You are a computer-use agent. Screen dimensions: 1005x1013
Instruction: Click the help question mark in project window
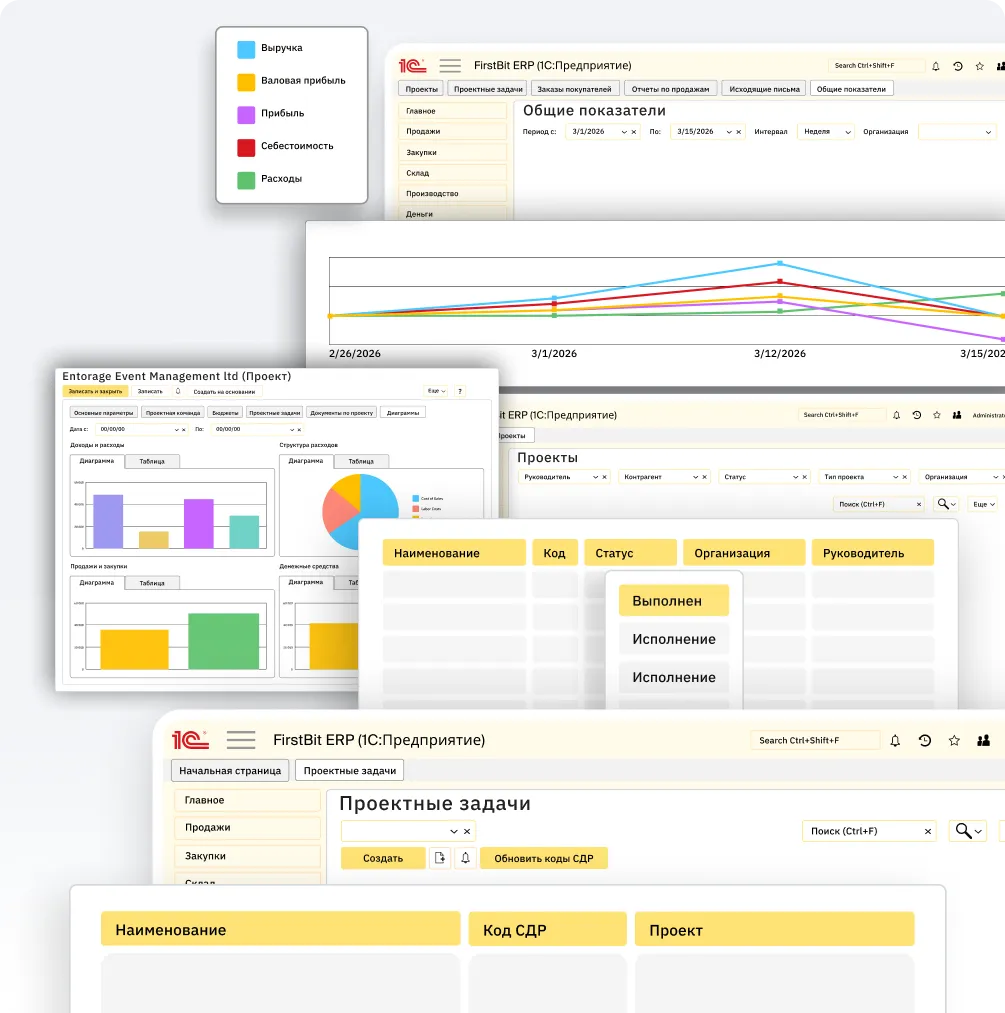(x=460, y=391)
